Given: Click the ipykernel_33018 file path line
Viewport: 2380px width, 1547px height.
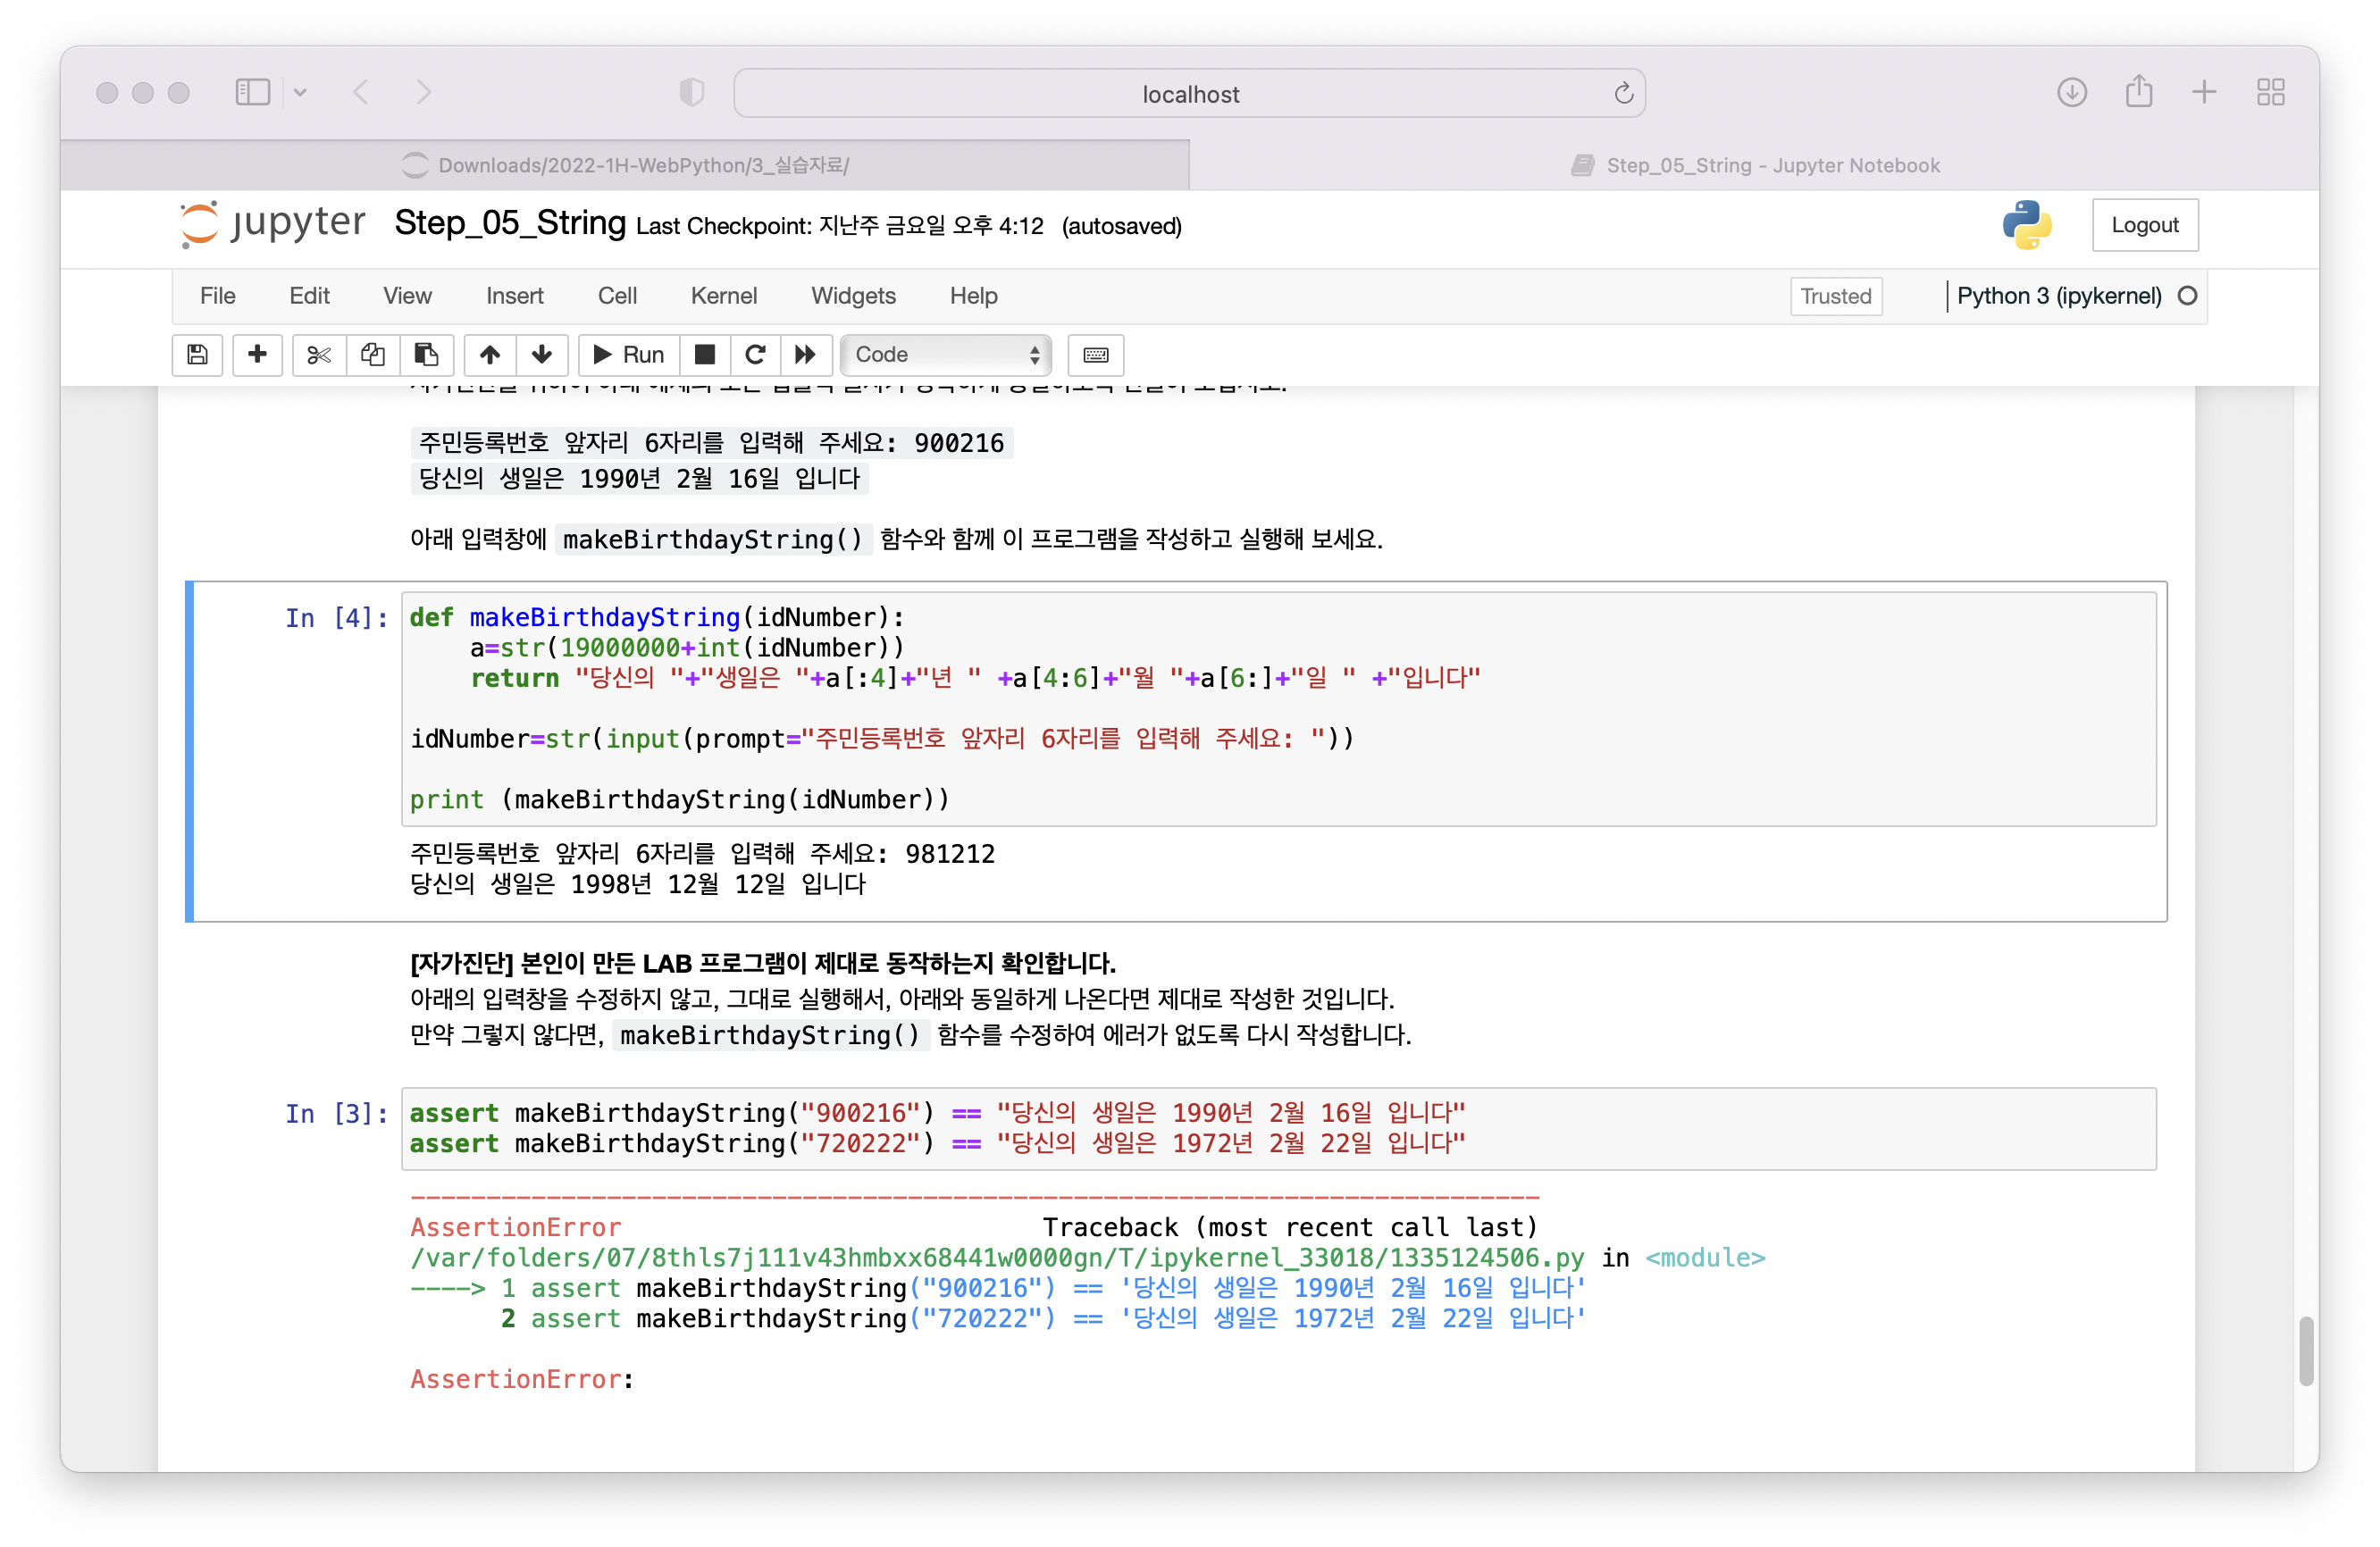Looking at the screenshot, I should click(x=1088, y=1258).
